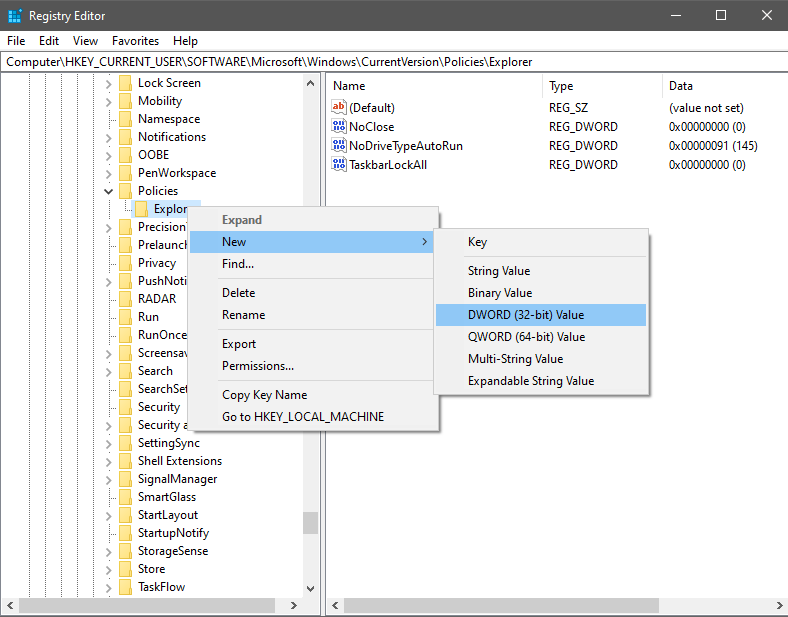Collapse the Policies tree node
Viewport: 788px width, 617px height.
pos(108,191)
